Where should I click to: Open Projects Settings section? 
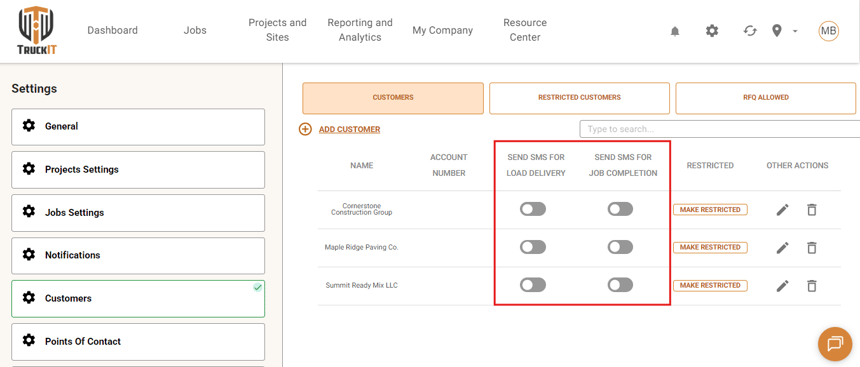click(138, 170)
